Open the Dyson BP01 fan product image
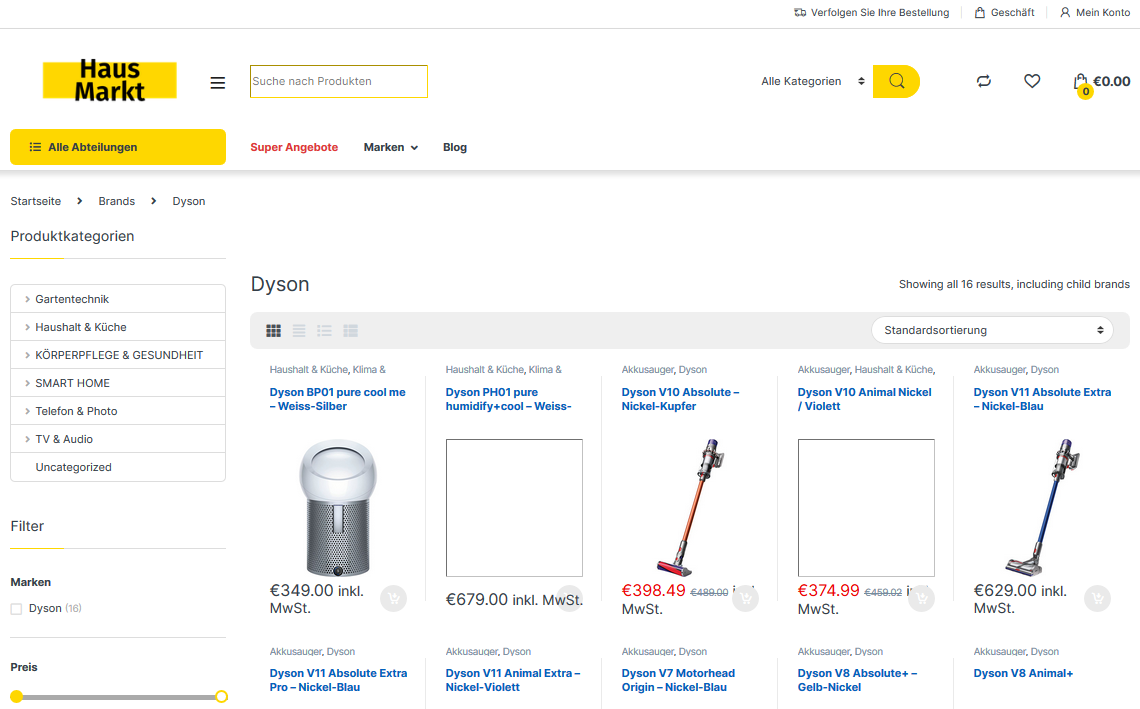 click(338, 508)
